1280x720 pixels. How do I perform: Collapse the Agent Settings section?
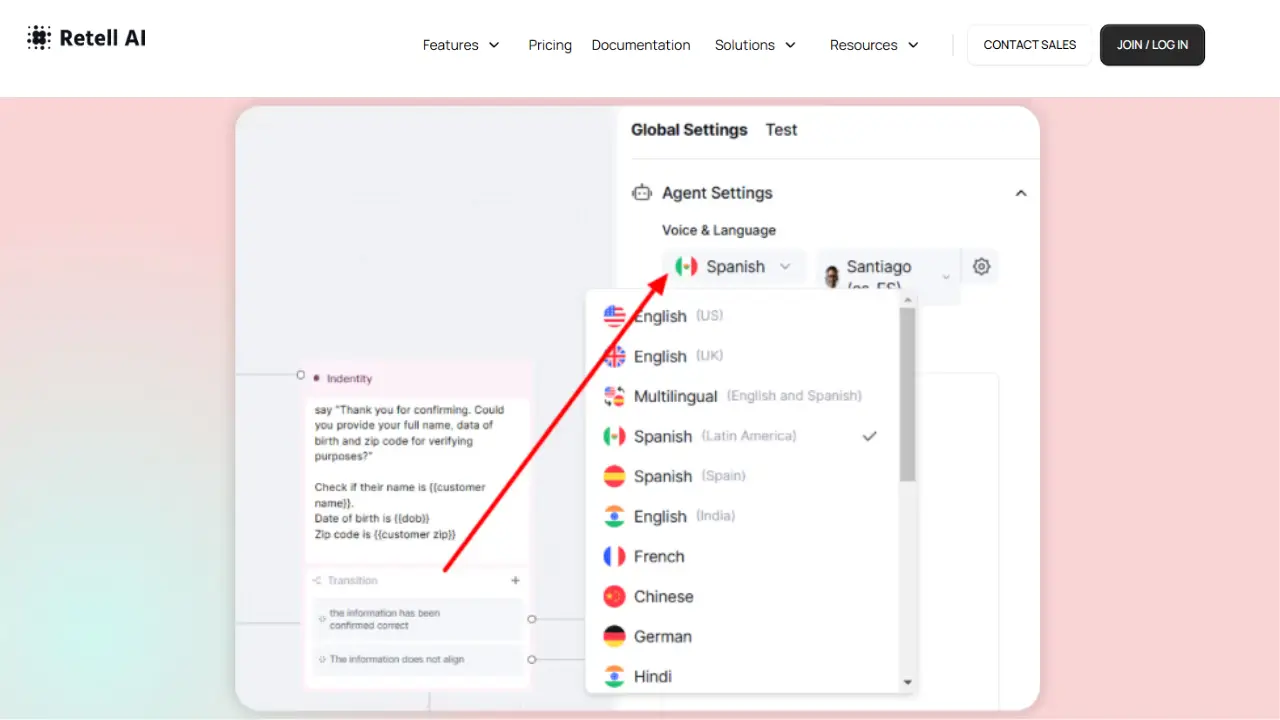[x=1021, y=193]
